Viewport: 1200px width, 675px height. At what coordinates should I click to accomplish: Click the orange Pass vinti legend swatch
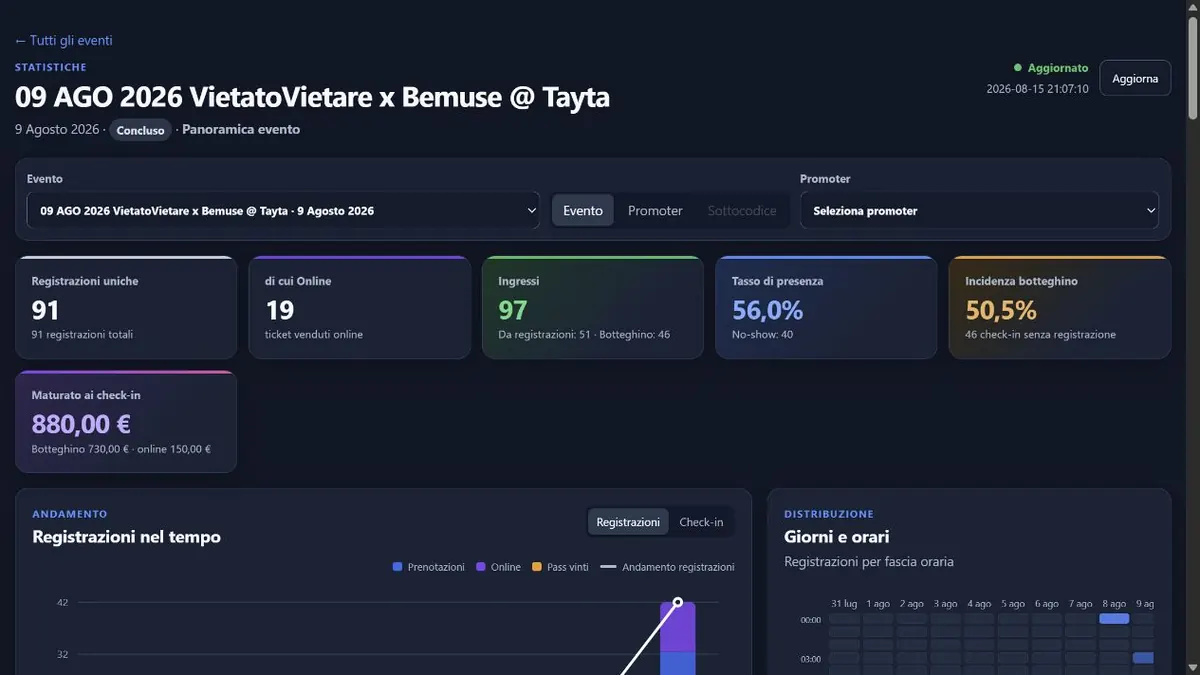pos(537,567)
